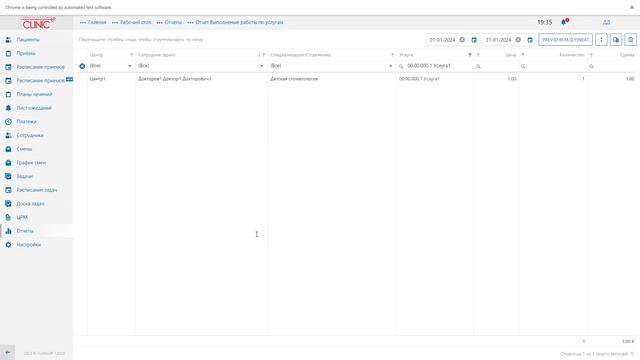Open Настройки gear icon in sidebar

(x=8, y=245)
